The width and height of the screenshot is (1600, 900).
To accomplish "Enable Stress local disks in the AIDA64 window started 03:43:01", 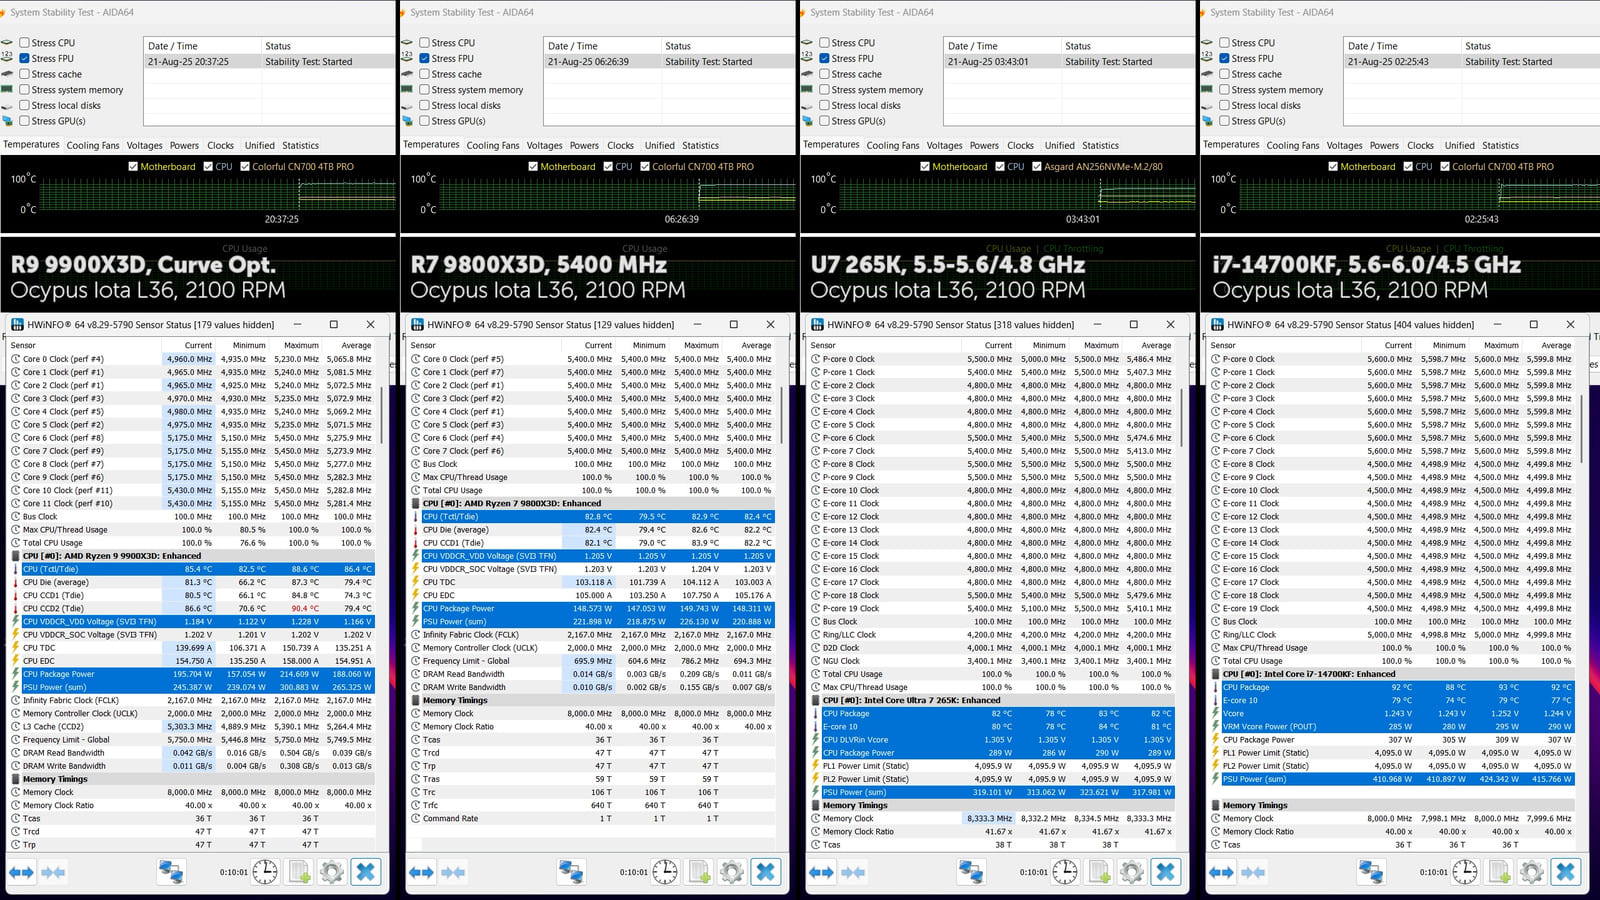I will click(824, 105).
